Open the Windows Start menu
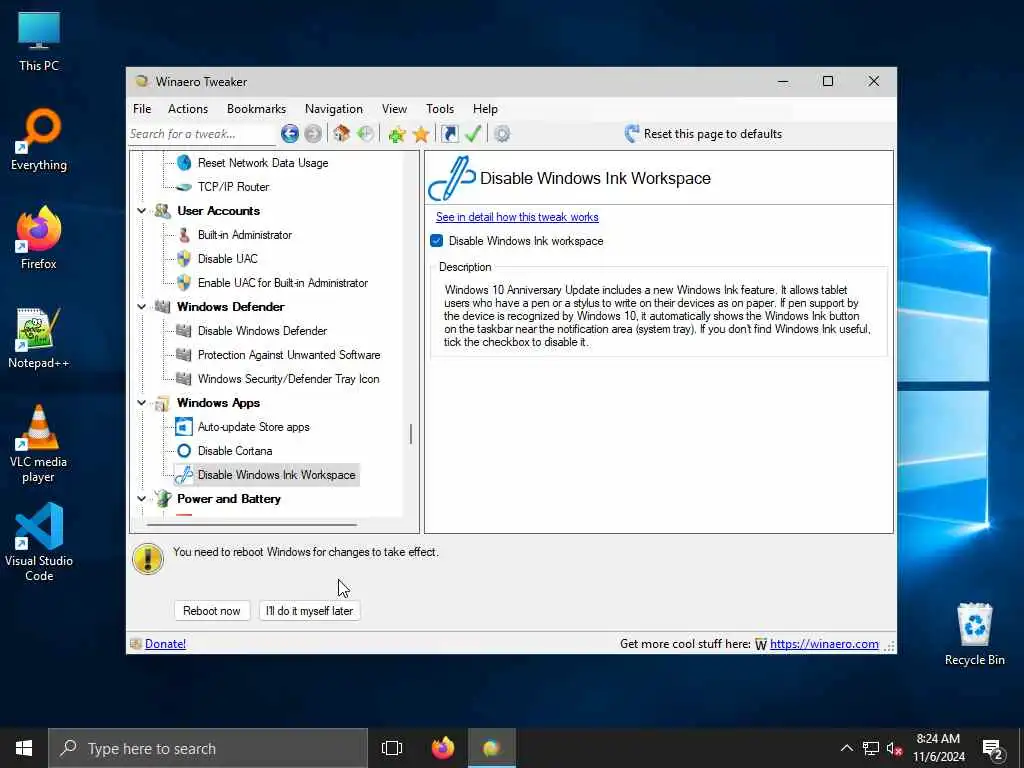 click(x=24, y=748)
